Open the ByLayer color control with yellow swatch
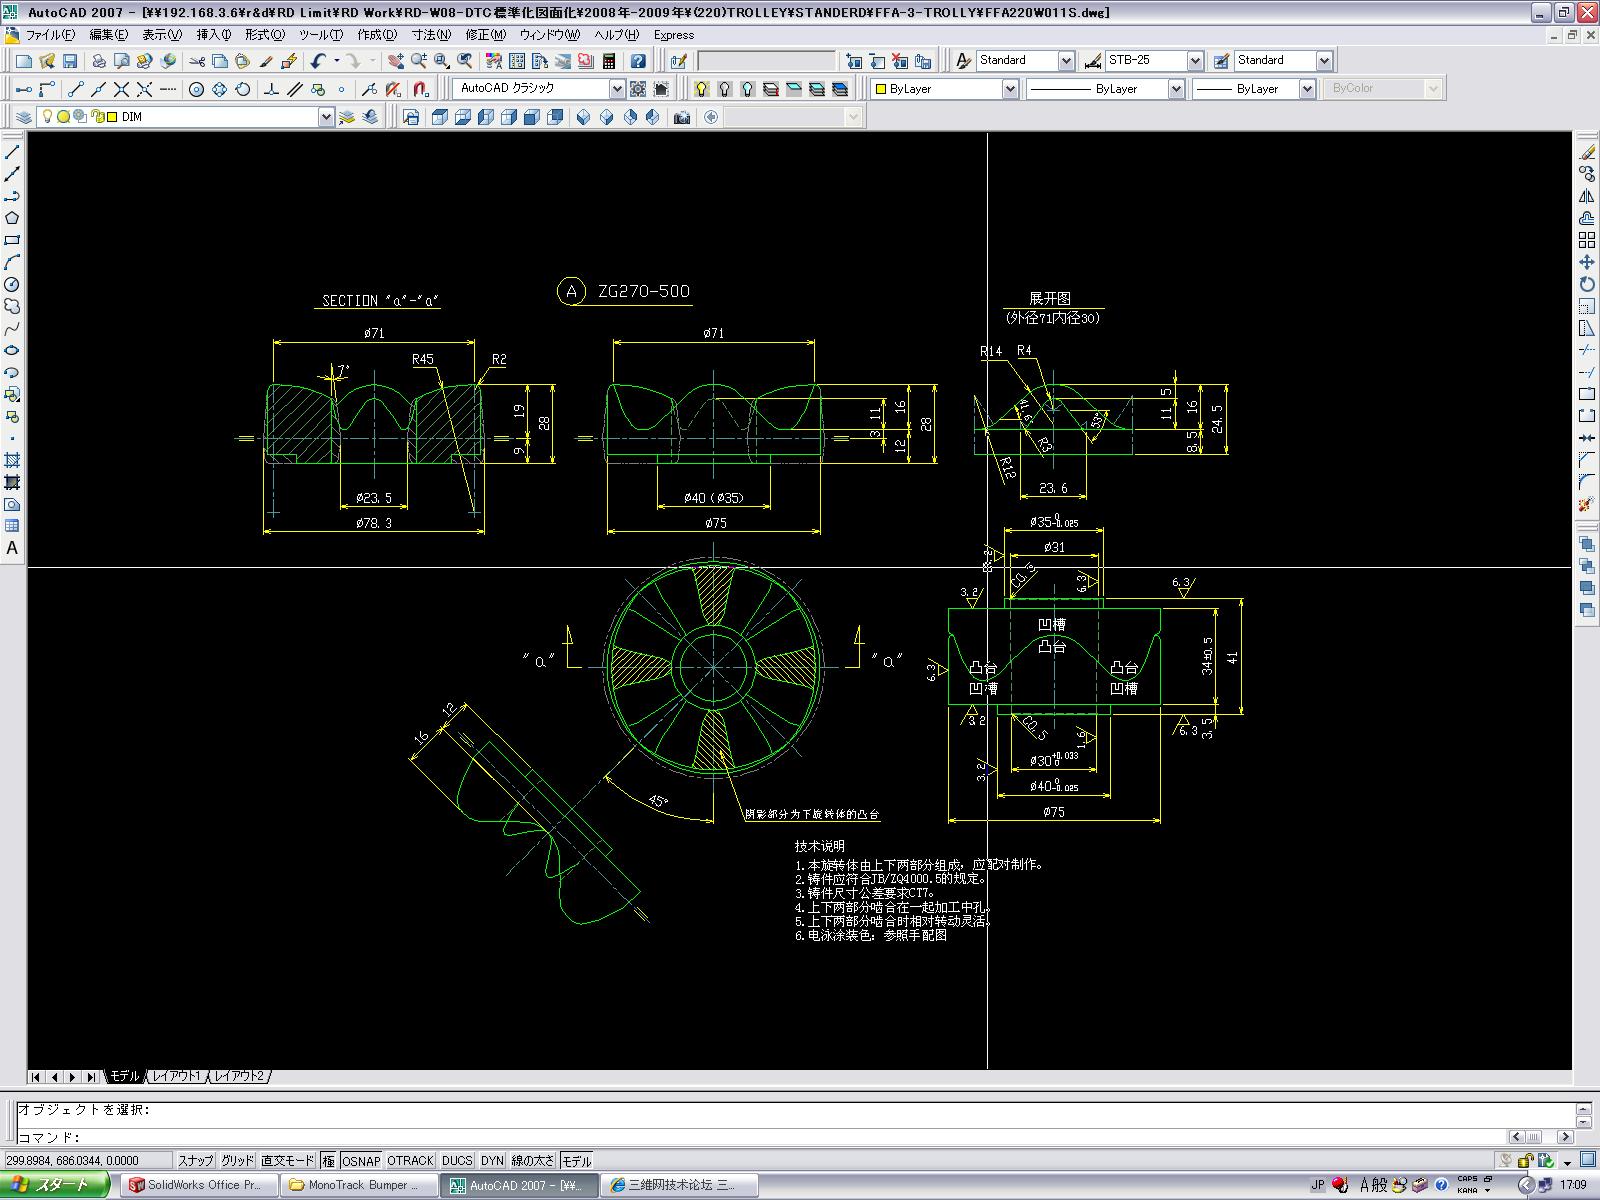Image resolution: width=1600 pixels, height=1200 pixels. [1010, 89]
